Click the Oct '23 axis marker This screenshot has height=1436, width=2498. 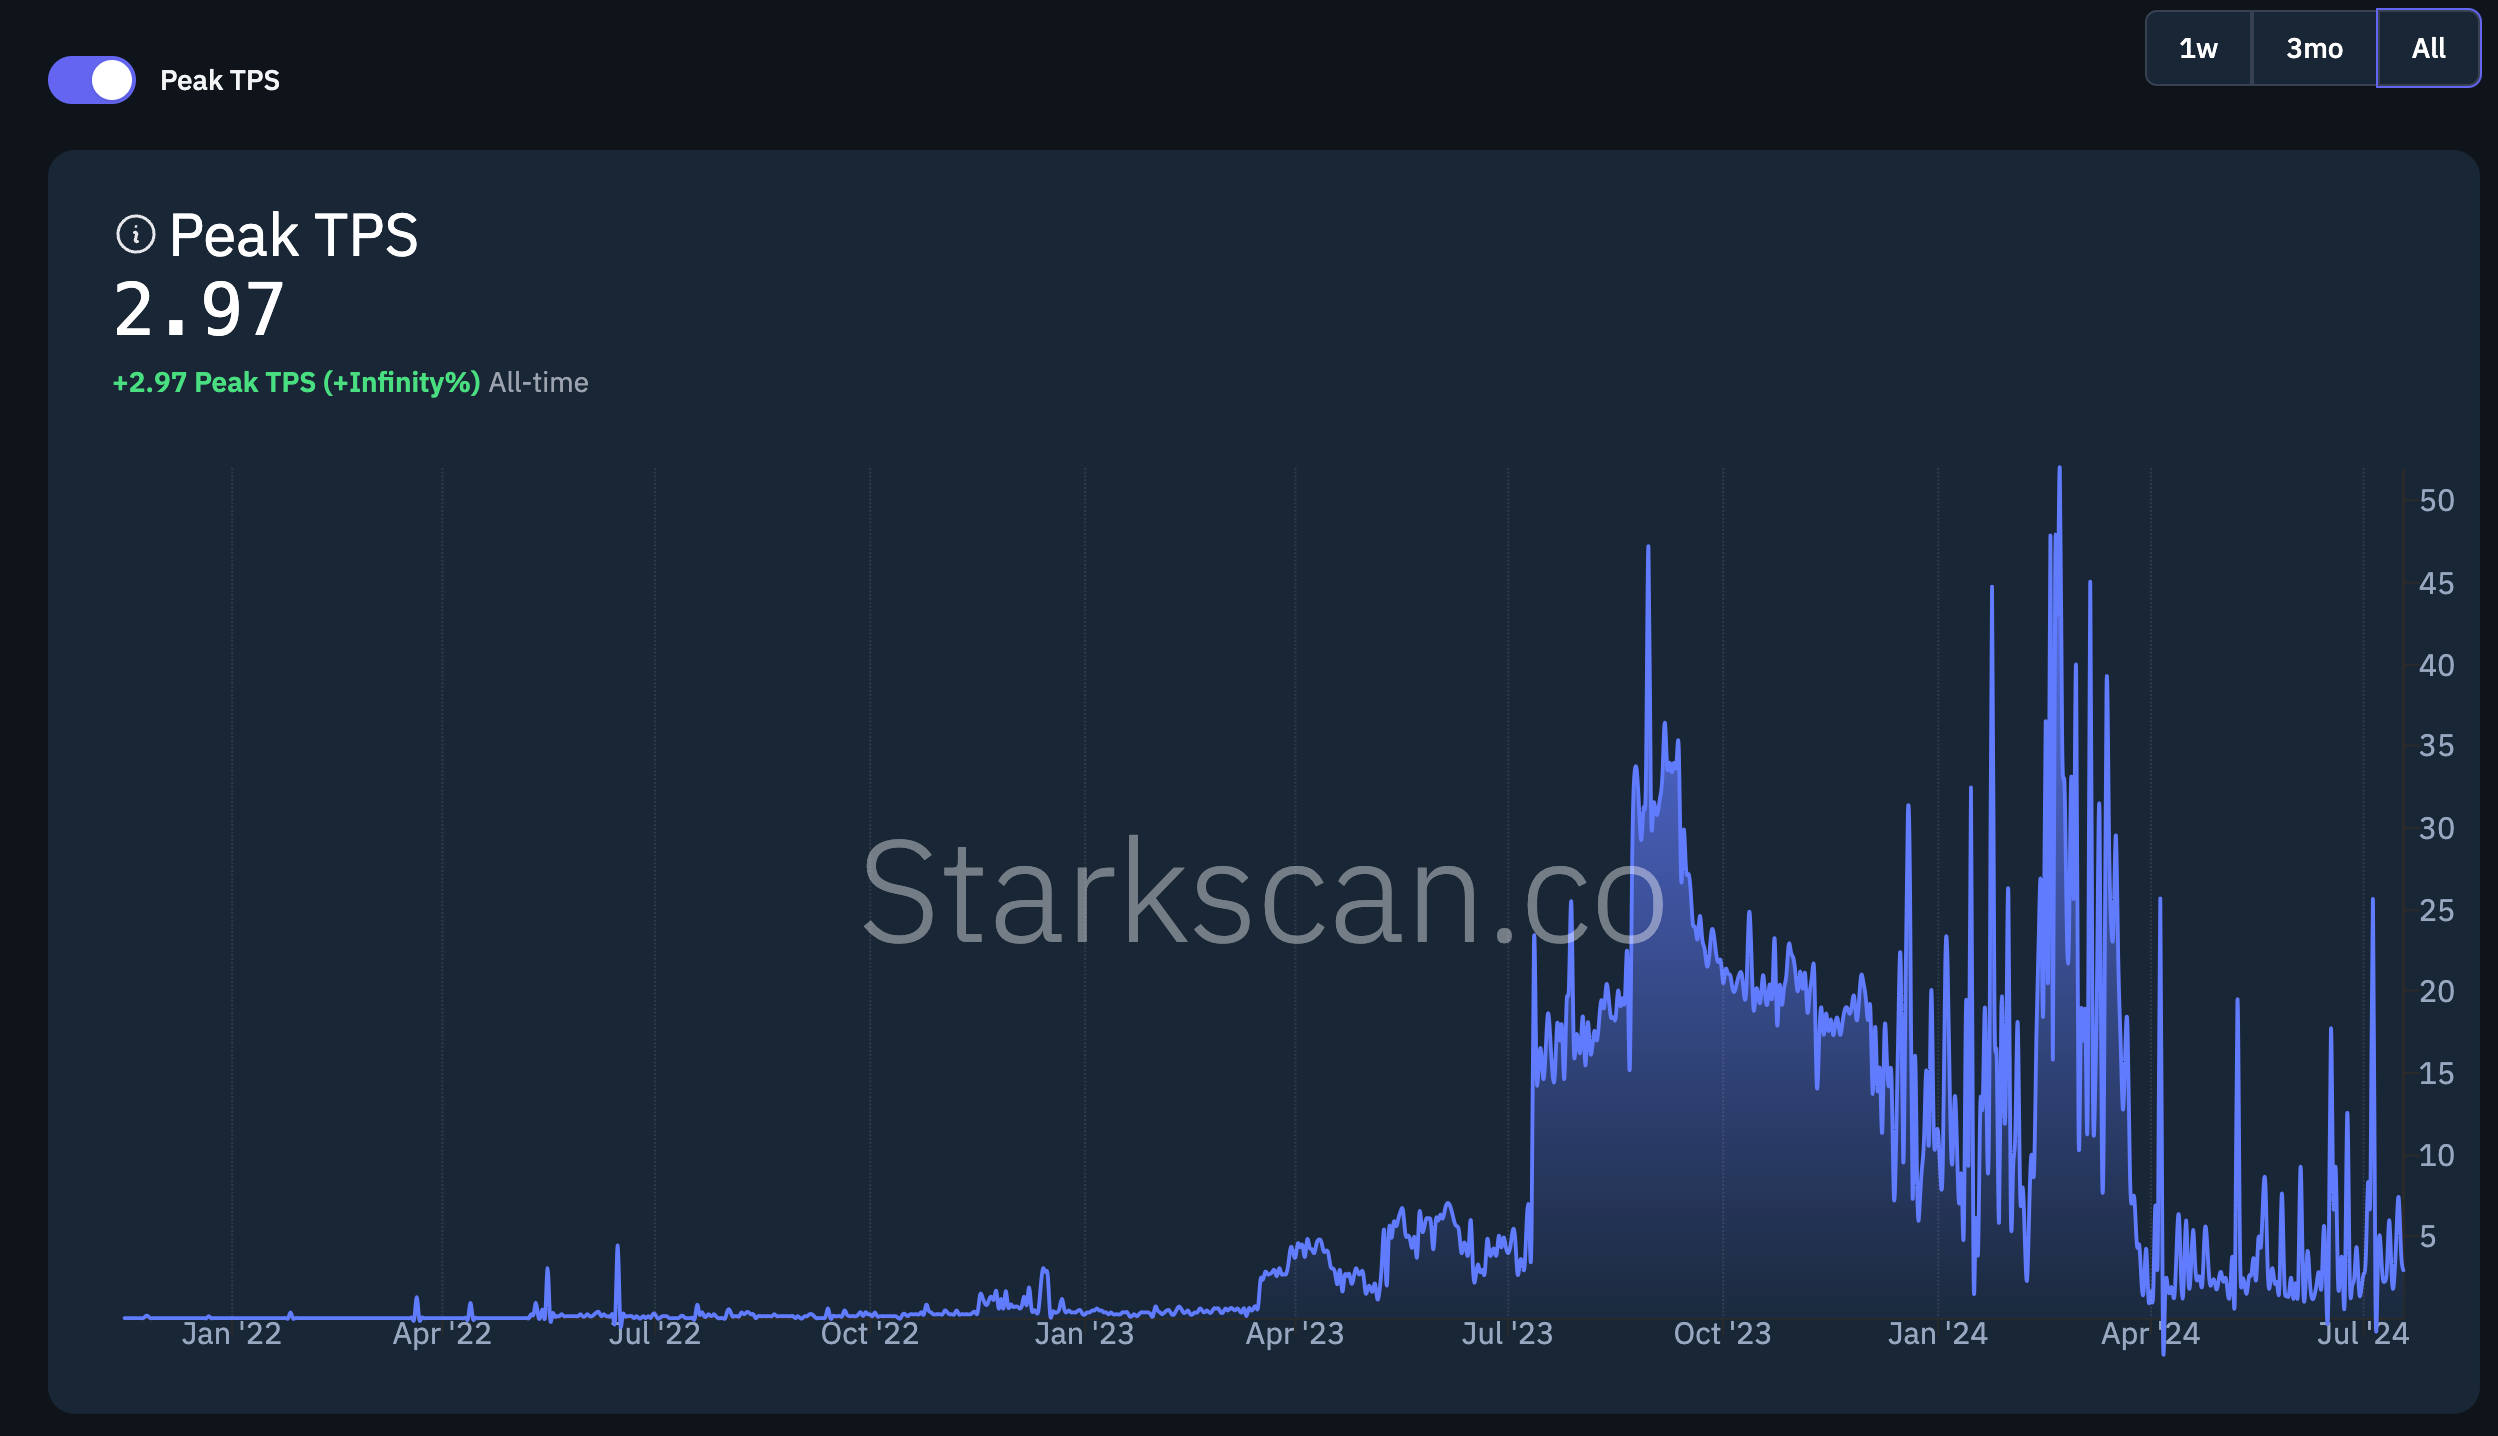pyautogui.click(x=1722, y=1334)
